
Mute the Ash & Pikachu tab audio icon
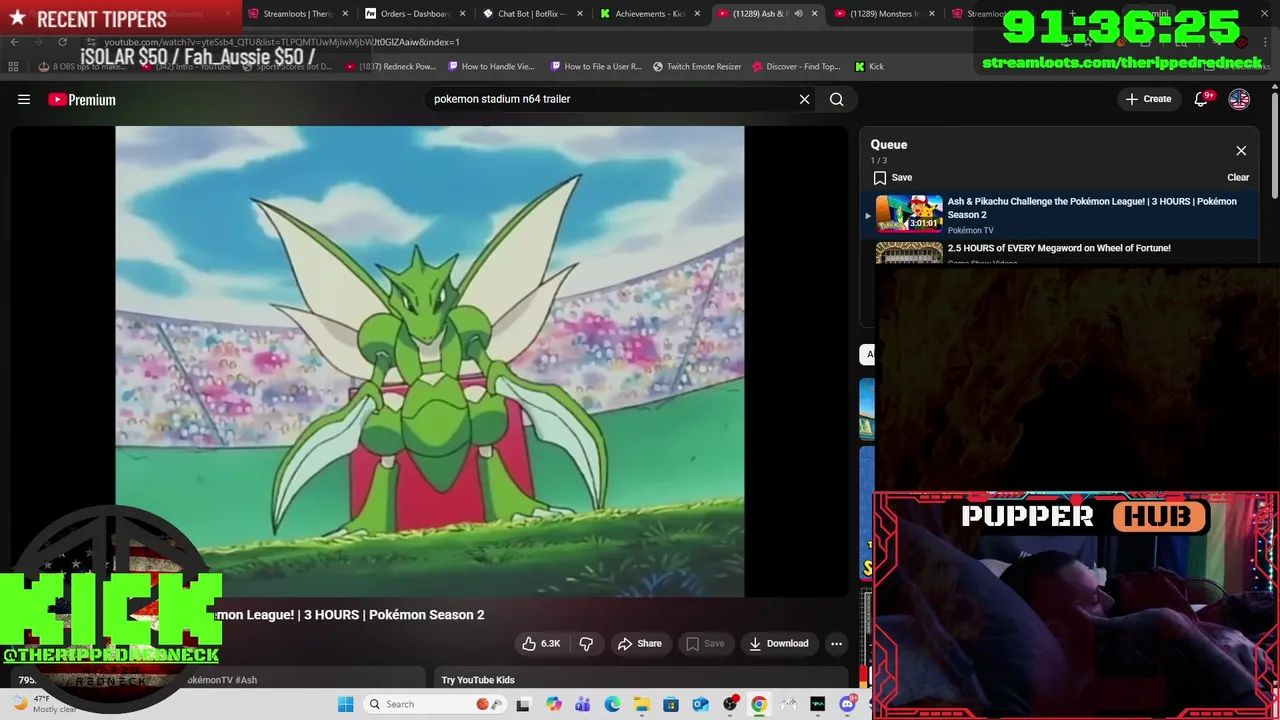[798, 14]
